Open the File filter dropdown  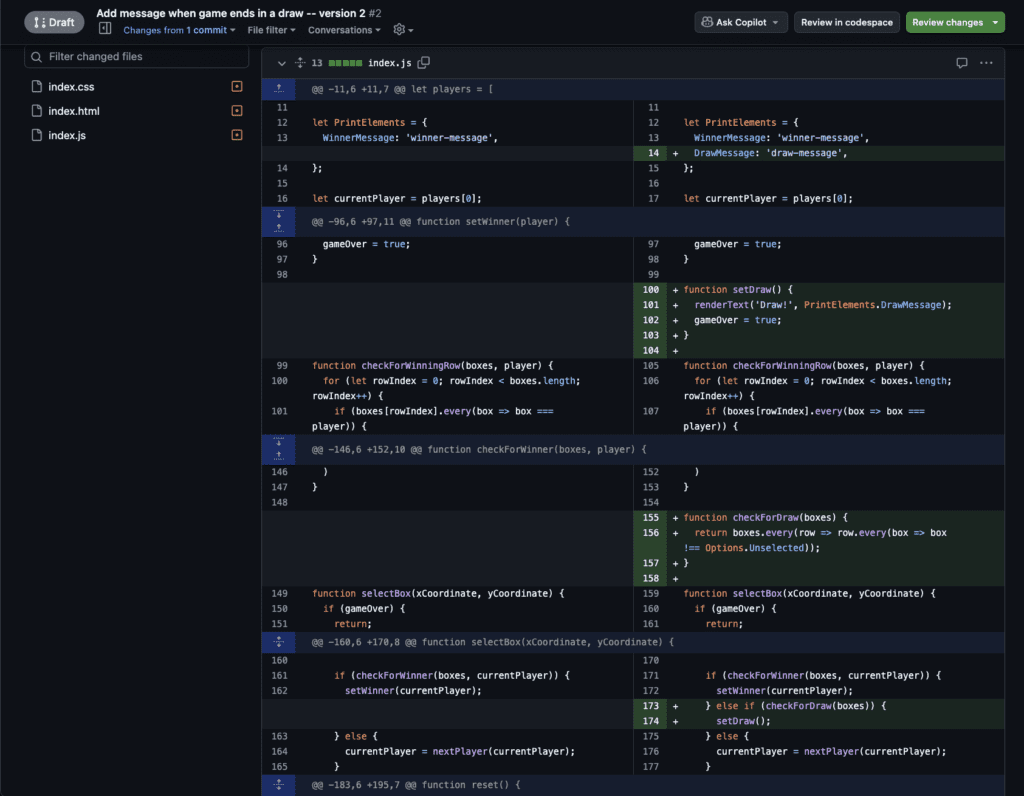tap(272, 30)
